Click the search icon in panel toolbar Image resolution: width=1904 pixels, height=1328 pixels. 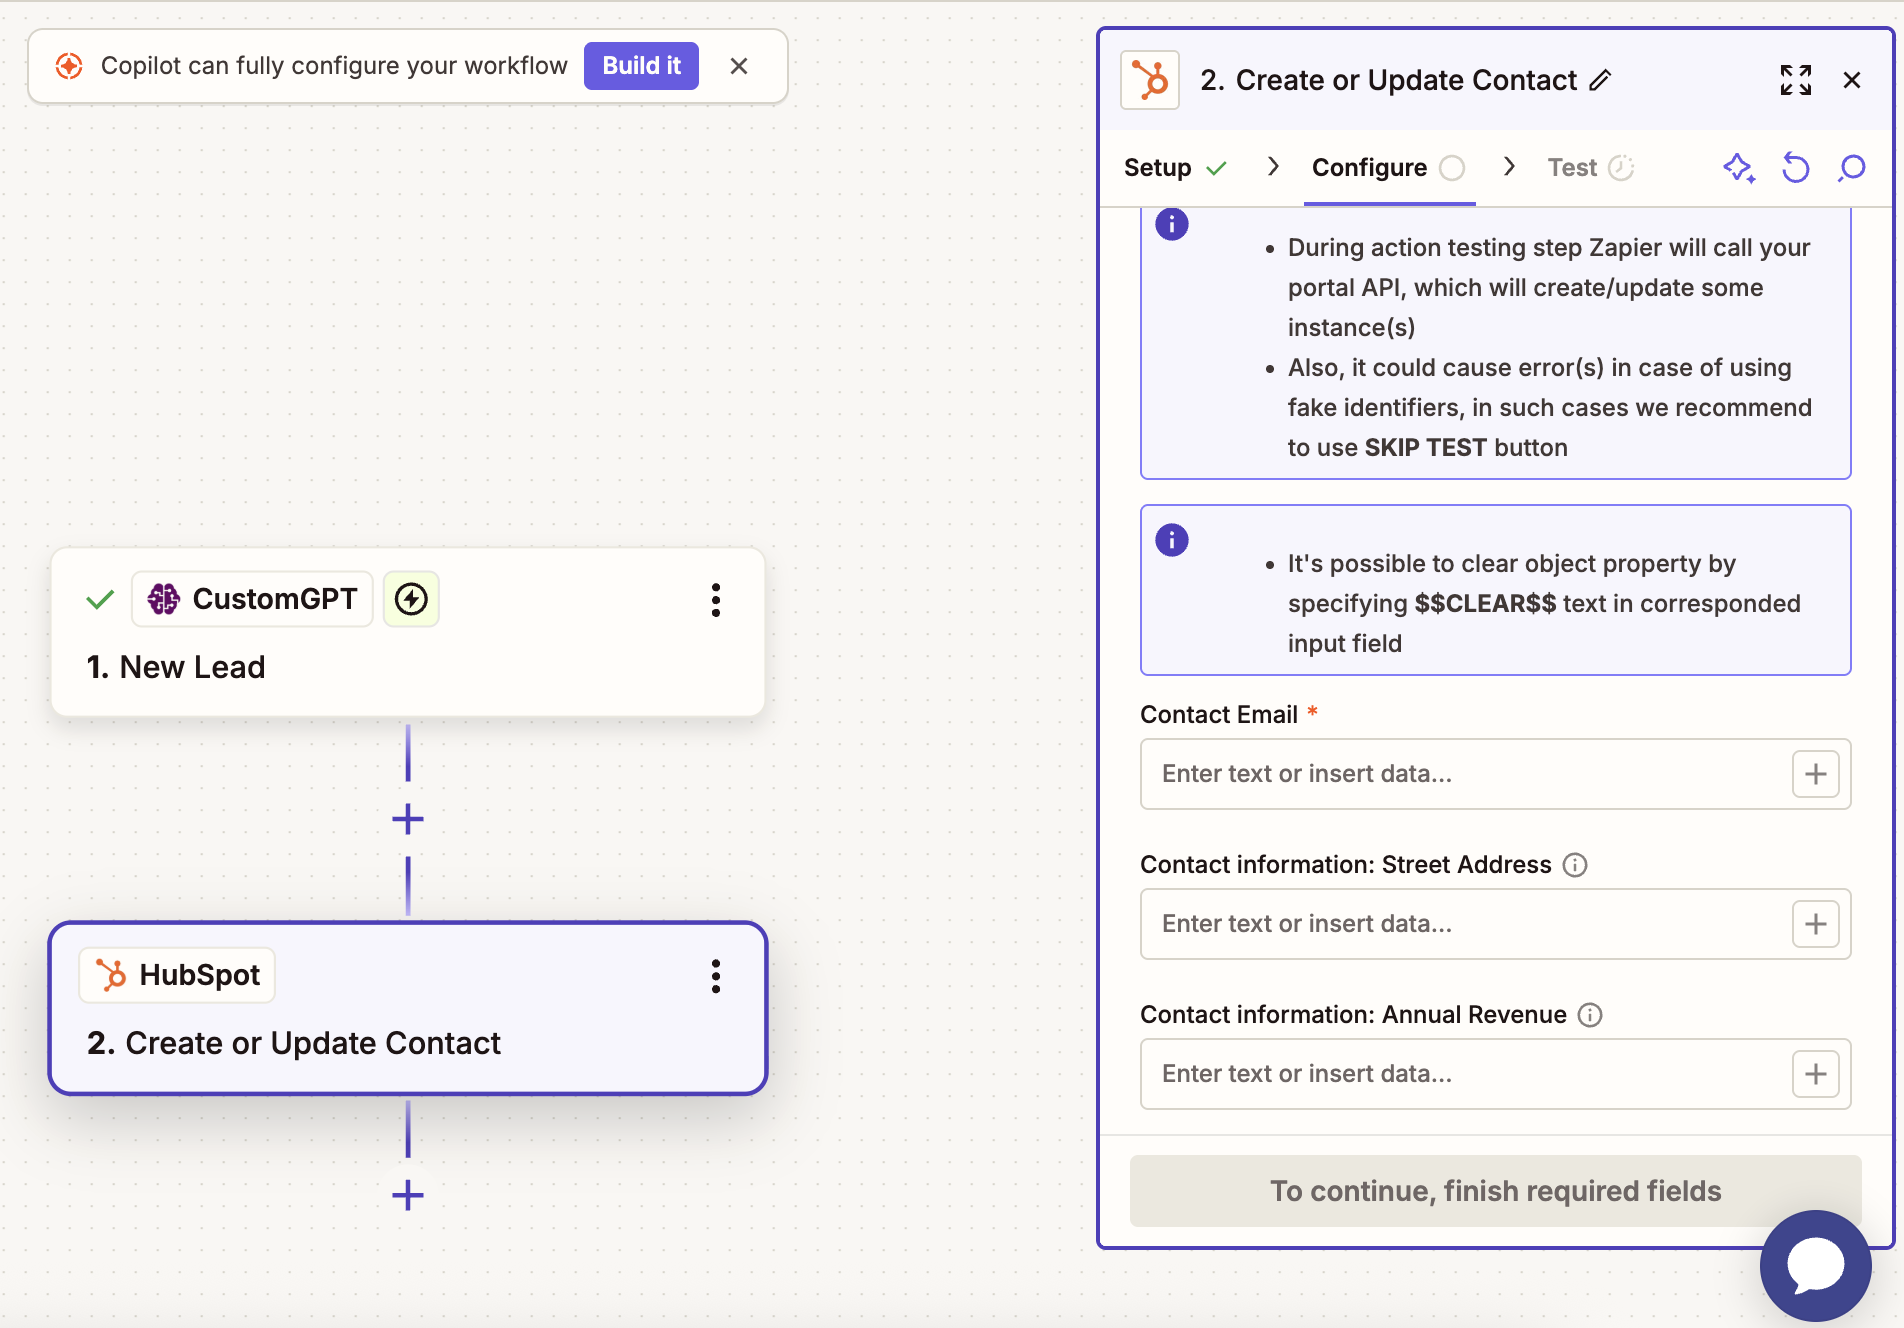[1852, 168]
